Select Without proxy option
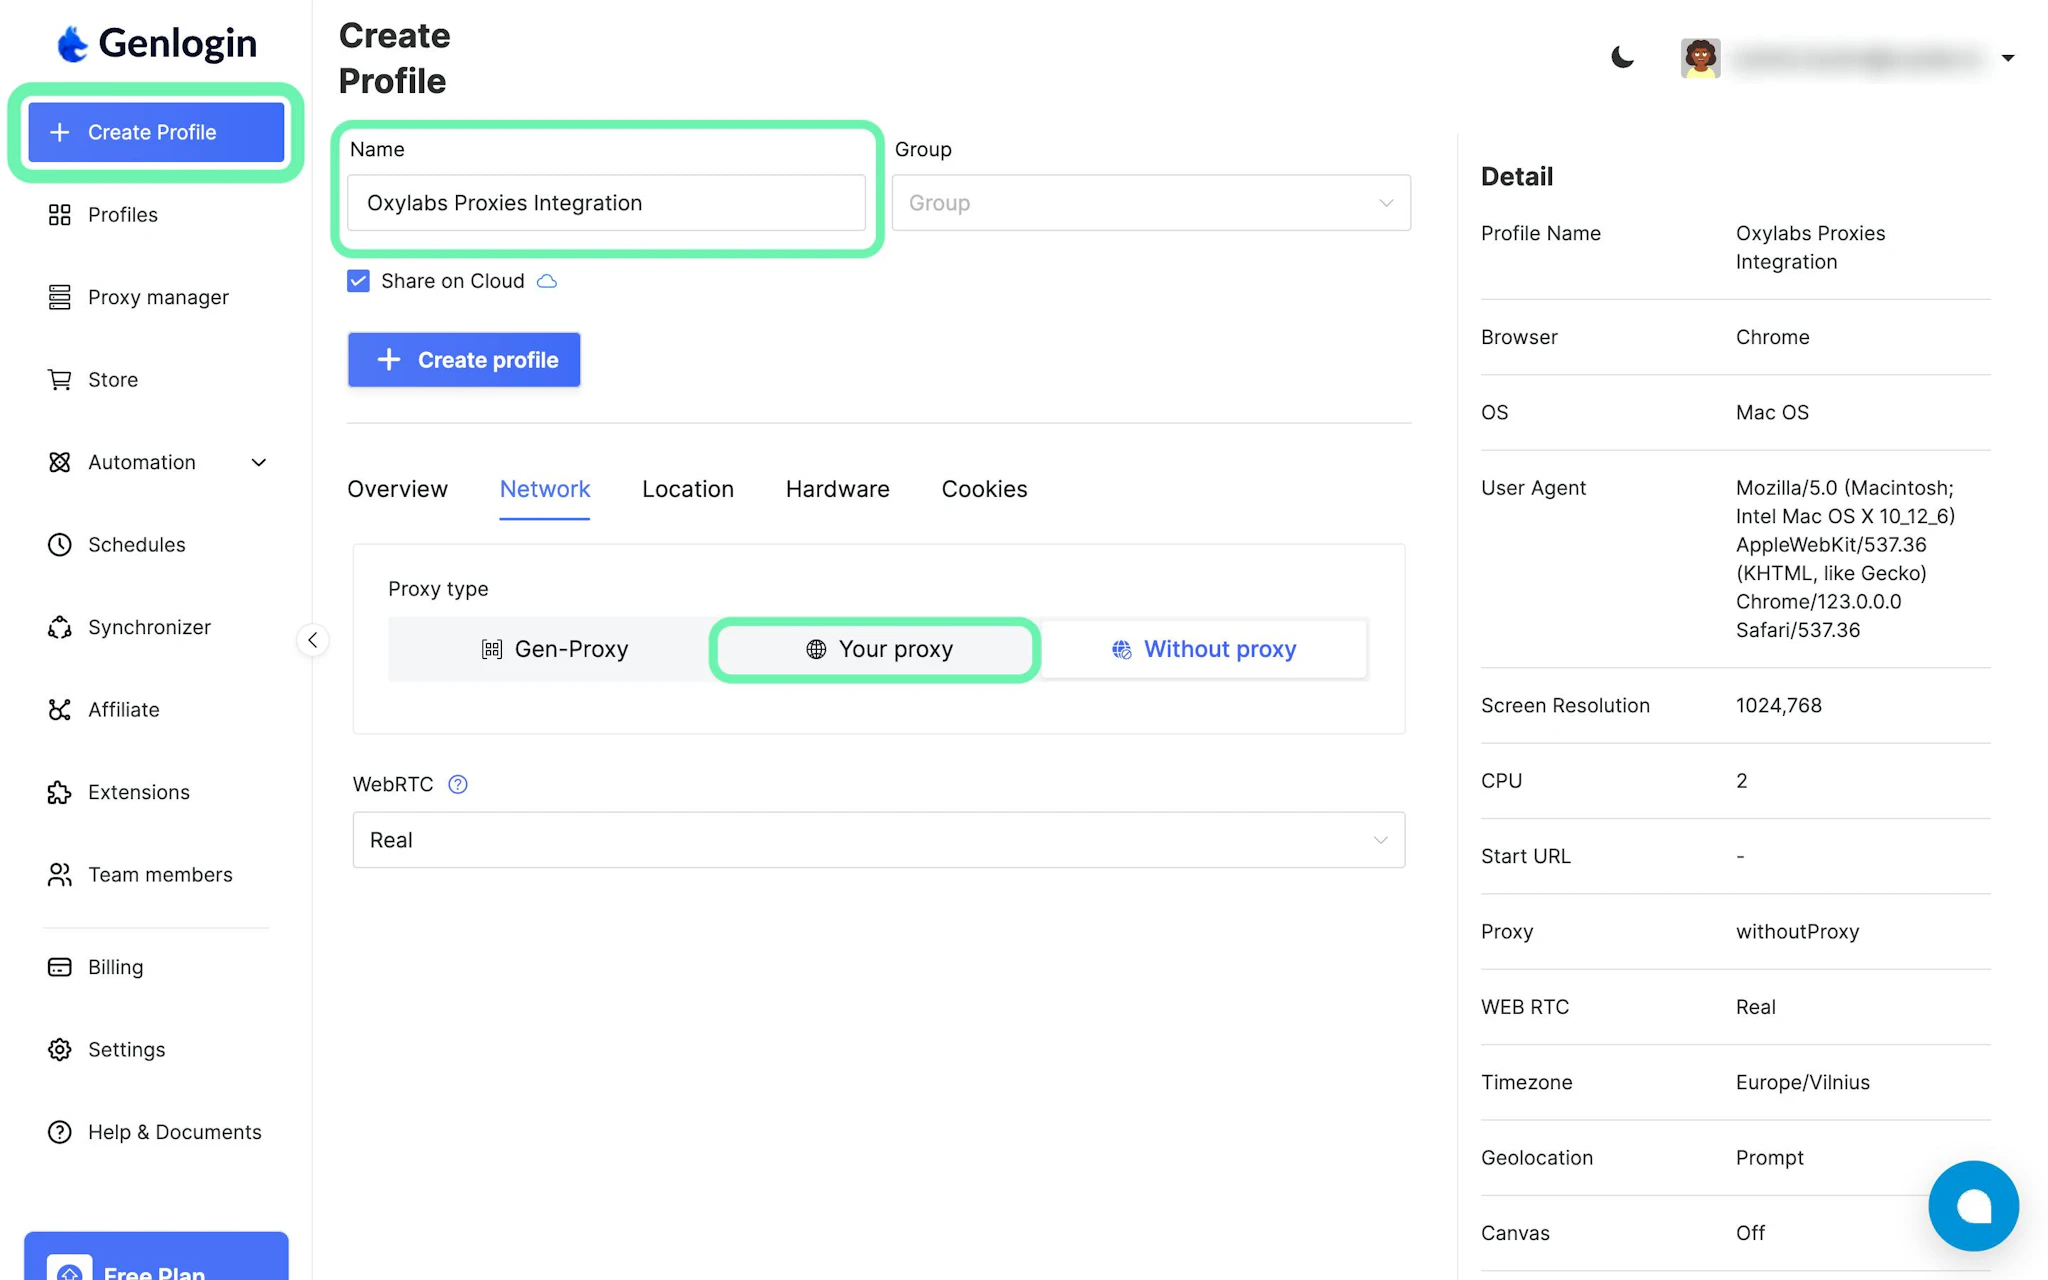The image size is (2048, 1280). pyautogui.click(x=1204, y=649)
